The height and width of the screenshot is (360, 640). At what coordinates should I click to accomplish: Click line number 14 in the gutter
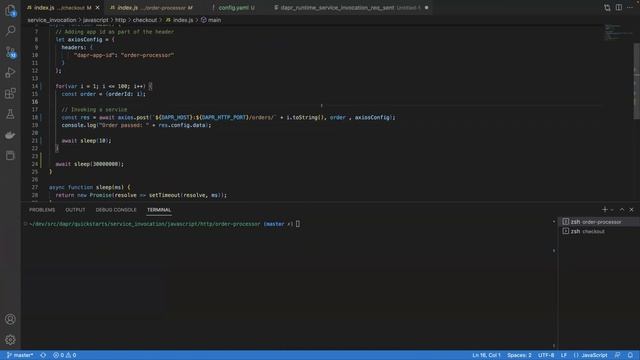point(35,86)
